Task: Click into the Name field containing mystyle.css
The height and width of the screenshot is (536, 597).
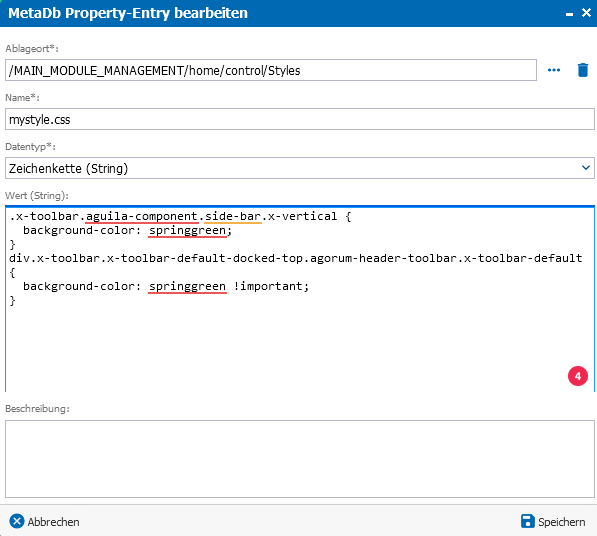Action: tap(300, 119)
